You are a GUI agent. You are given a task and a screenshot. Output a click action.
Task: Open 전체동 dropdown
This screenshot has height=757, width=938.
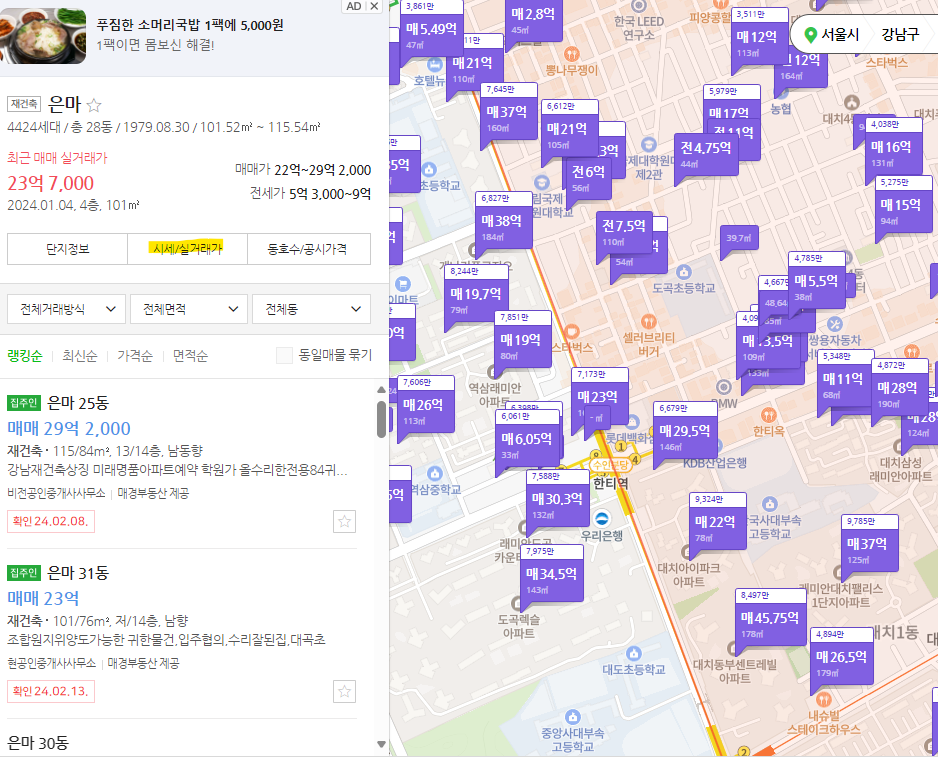click(312, 309)
